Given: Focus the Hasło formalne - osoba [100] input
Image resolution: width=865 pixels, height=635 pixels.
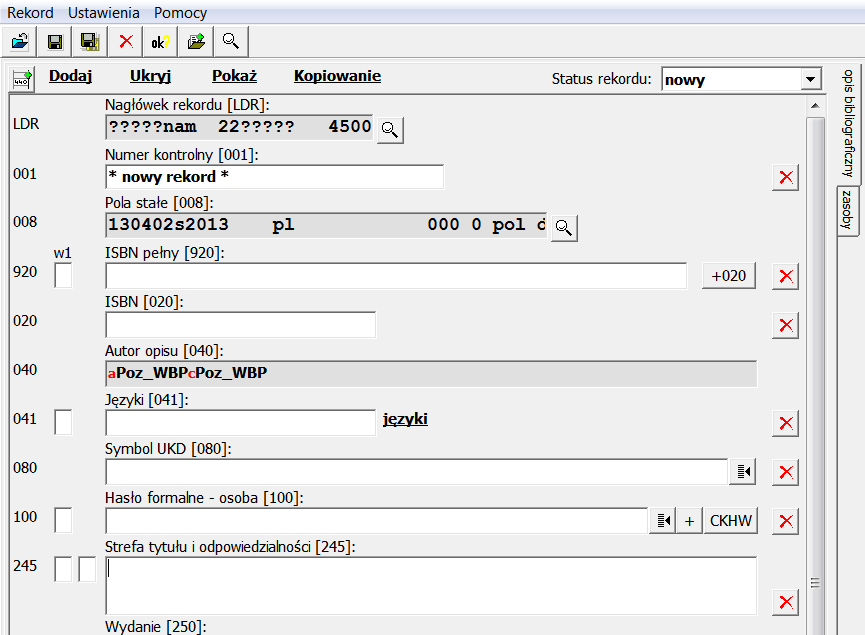Looking at the screenshot, I should click(376, 521).
